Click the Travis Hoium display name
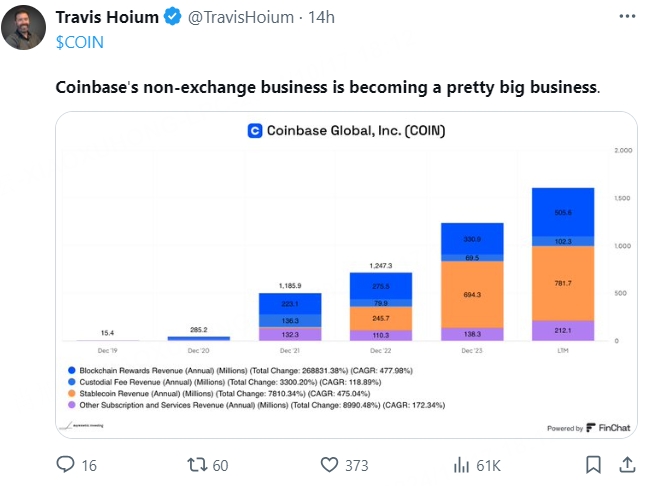The width and height of the screenshot is (645, 486). (107, 17)
